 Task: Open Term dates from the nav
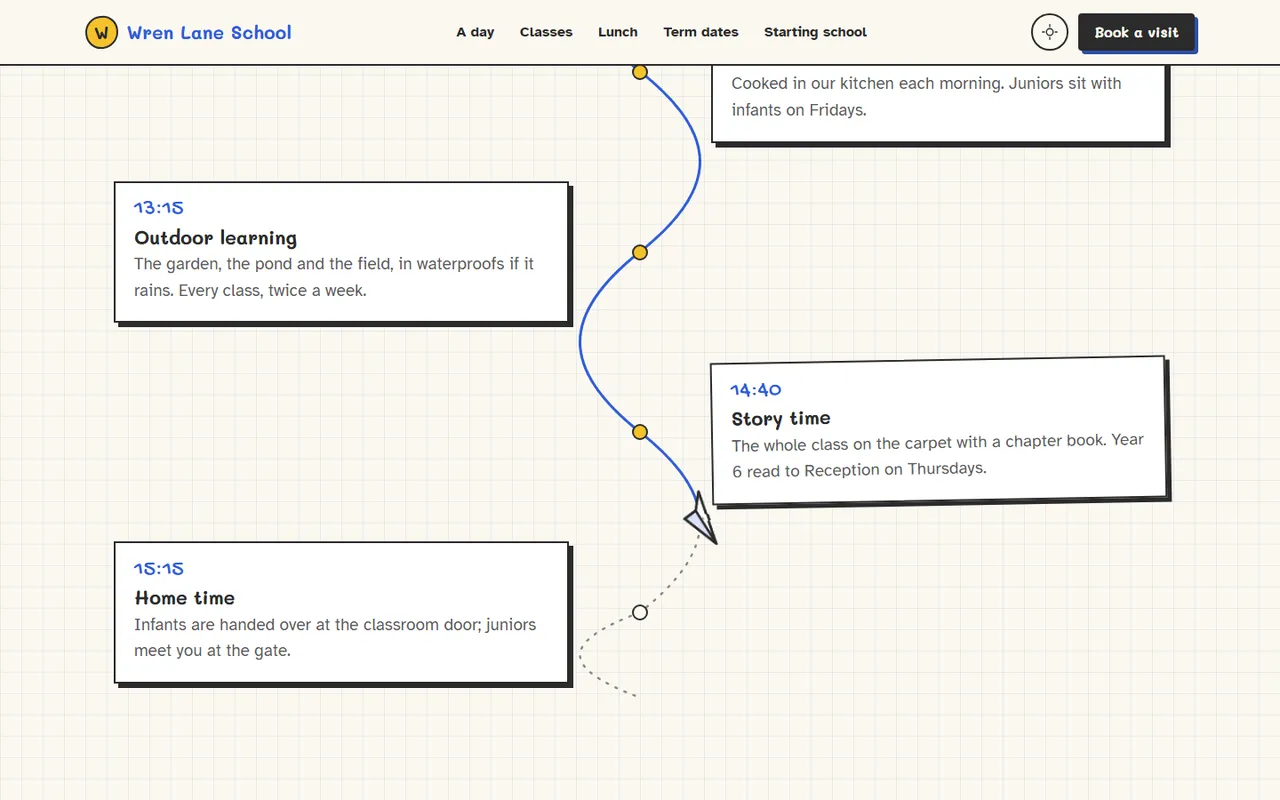(x=701, y=32)
